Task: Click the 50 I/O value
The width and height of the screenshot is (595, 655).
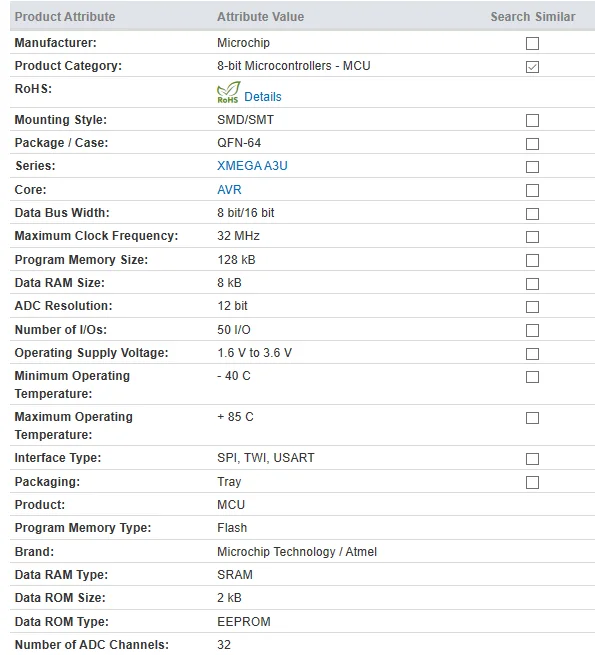Action: [x=234, y=330]
